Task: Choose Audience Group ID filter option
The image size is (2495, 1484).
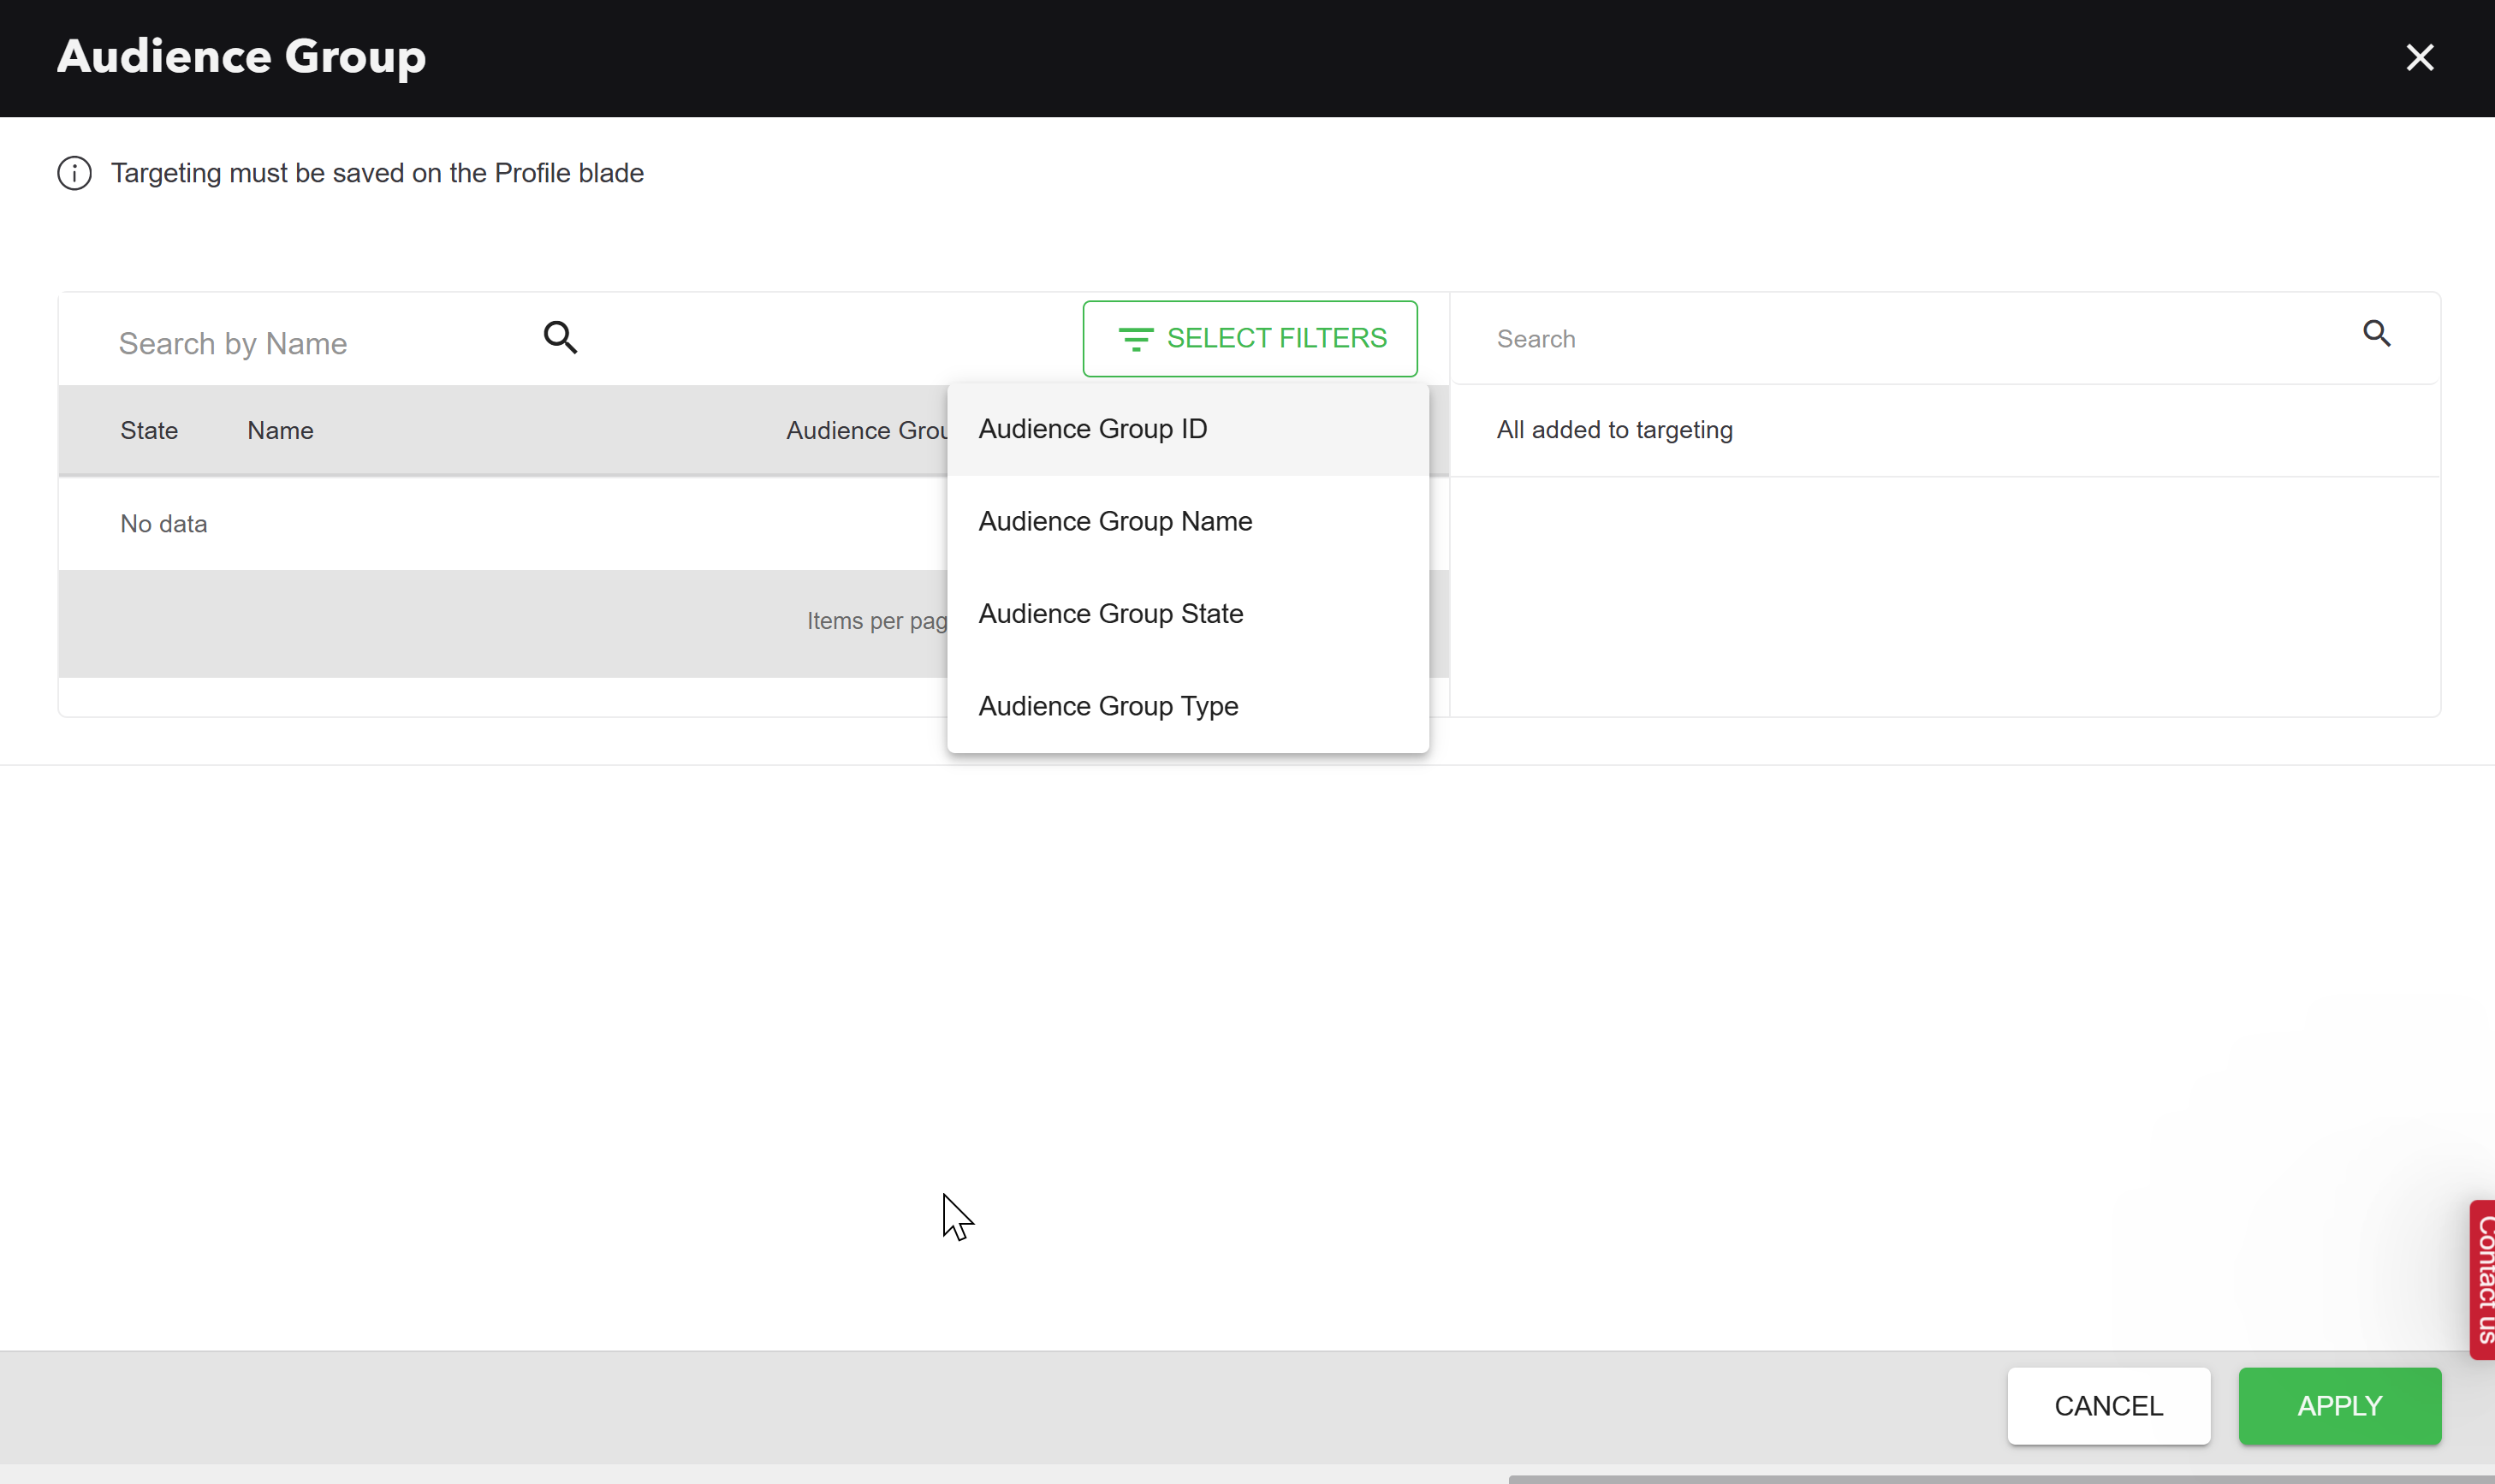Action: (x=1092, y=429)
